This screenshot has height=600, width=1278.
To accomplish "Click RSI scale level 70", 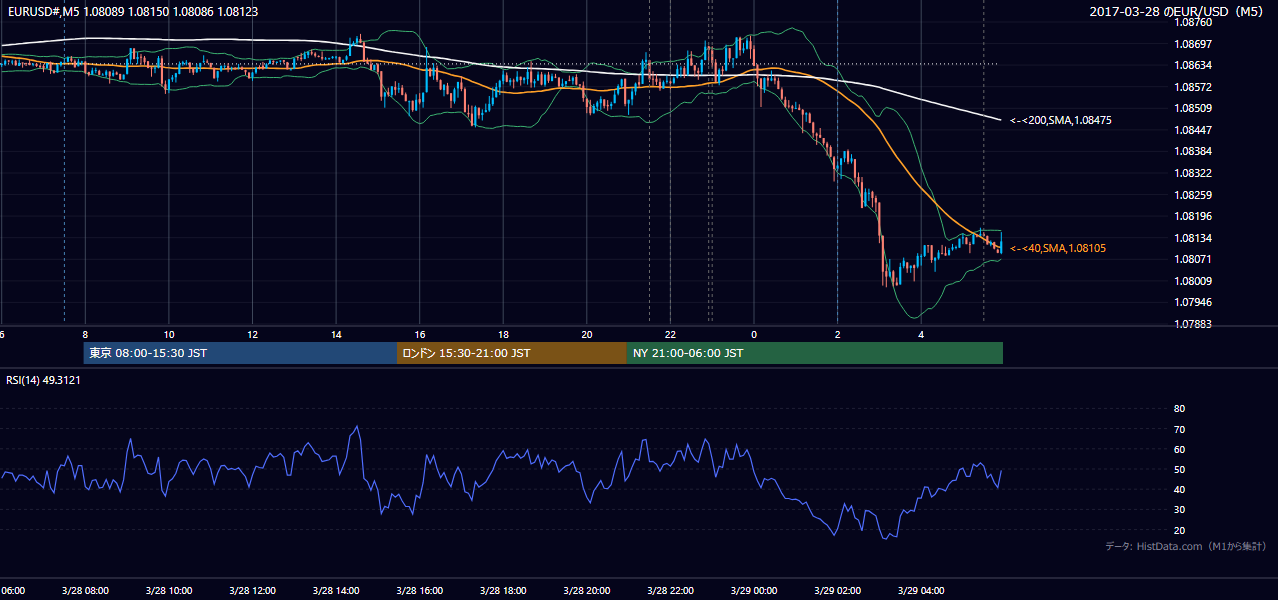I will tap(1179, 430).
